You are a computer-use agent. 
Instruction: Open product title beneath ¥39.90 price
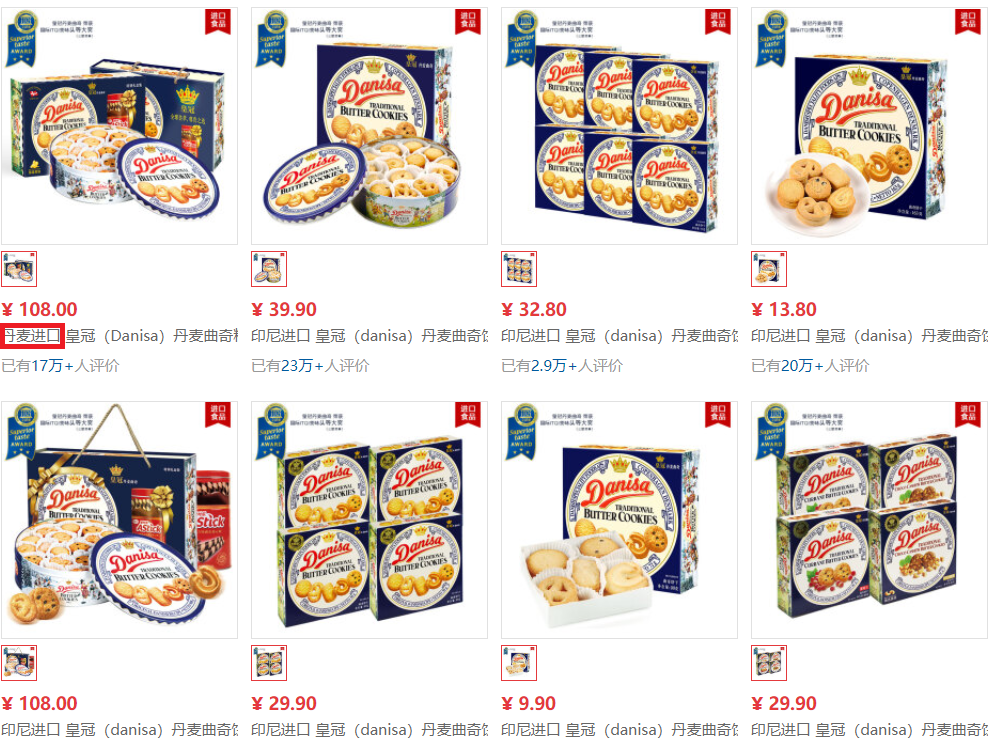(369, 336)
